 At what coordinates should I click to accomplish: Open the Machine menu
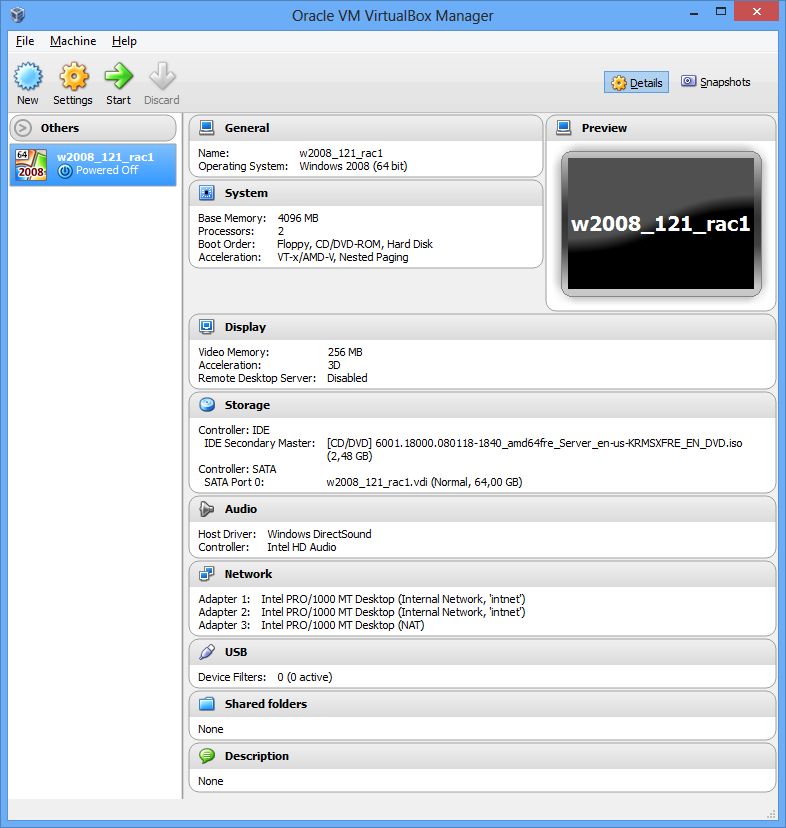tap(73, 41)
